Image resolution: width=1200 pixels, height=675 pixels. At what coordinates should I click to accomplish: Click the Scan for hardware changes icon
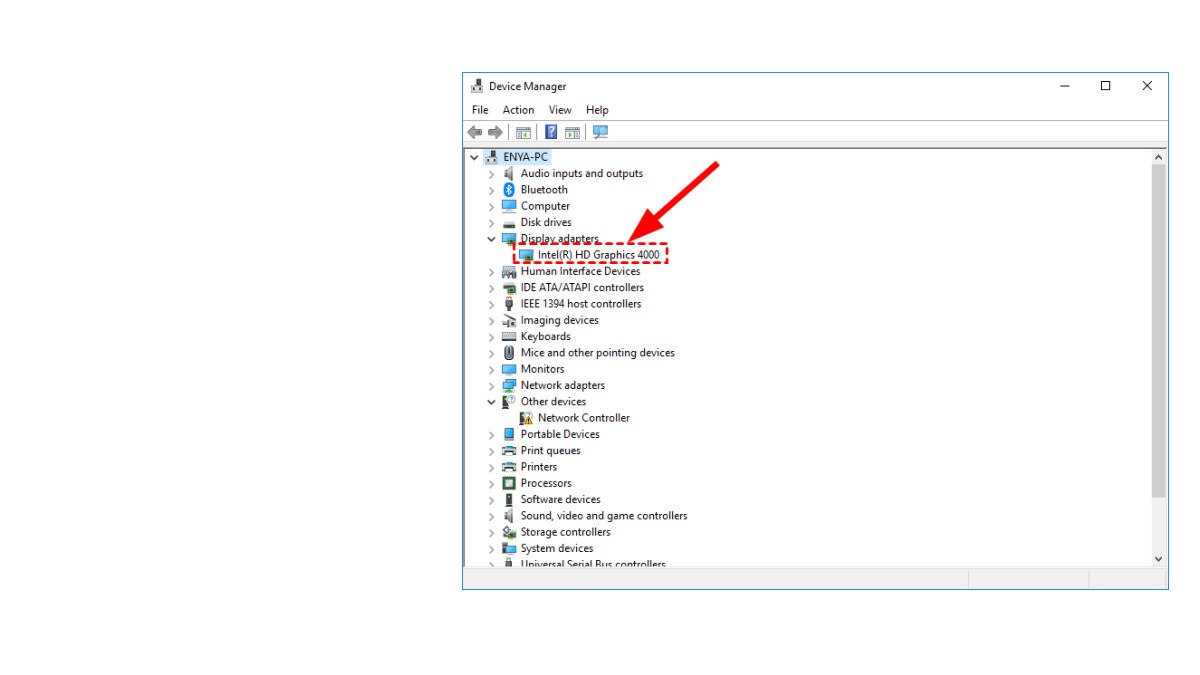(600, 131)
